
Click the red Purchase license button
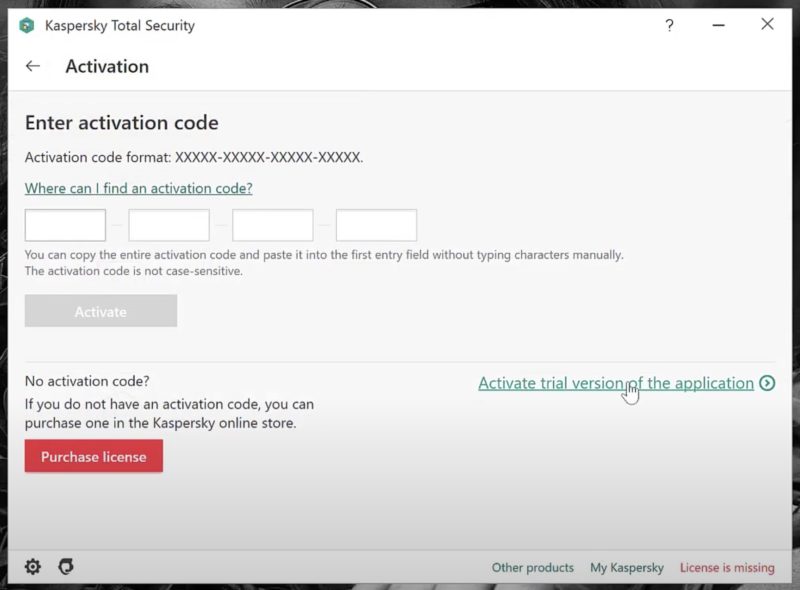coord(94,457)
